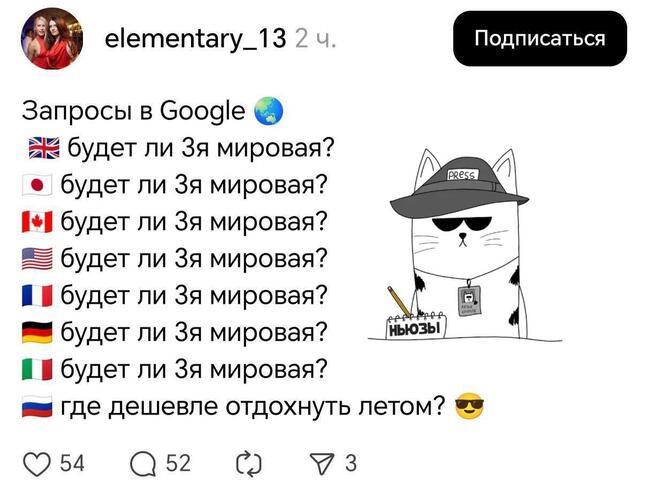The width and height of the screenshot is (655, 490).
Task: Like the post with heart icon
Action: click(37, 464)
